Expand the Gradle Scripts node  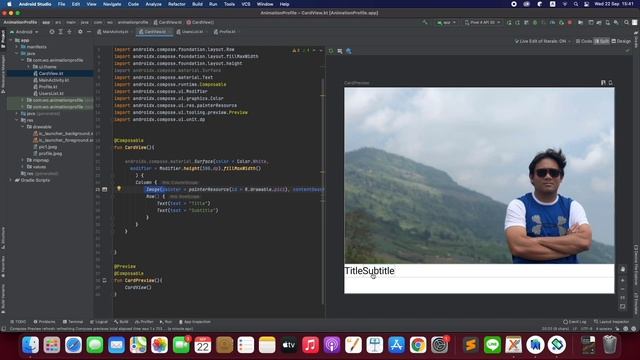(11, 180)
